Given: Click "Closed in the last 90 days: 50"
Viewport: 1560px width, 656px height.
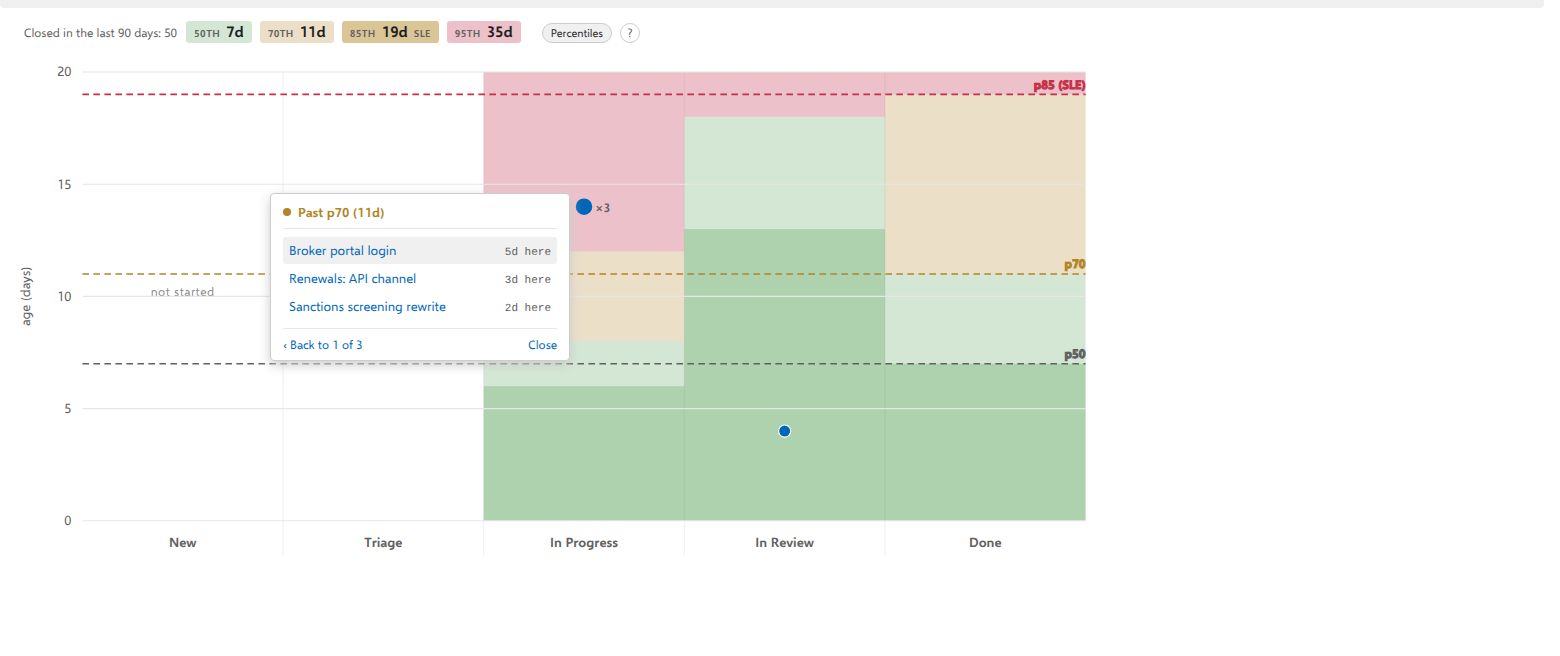Looking at the screenshot, I should pyautogui.click(x=101, y=33).
